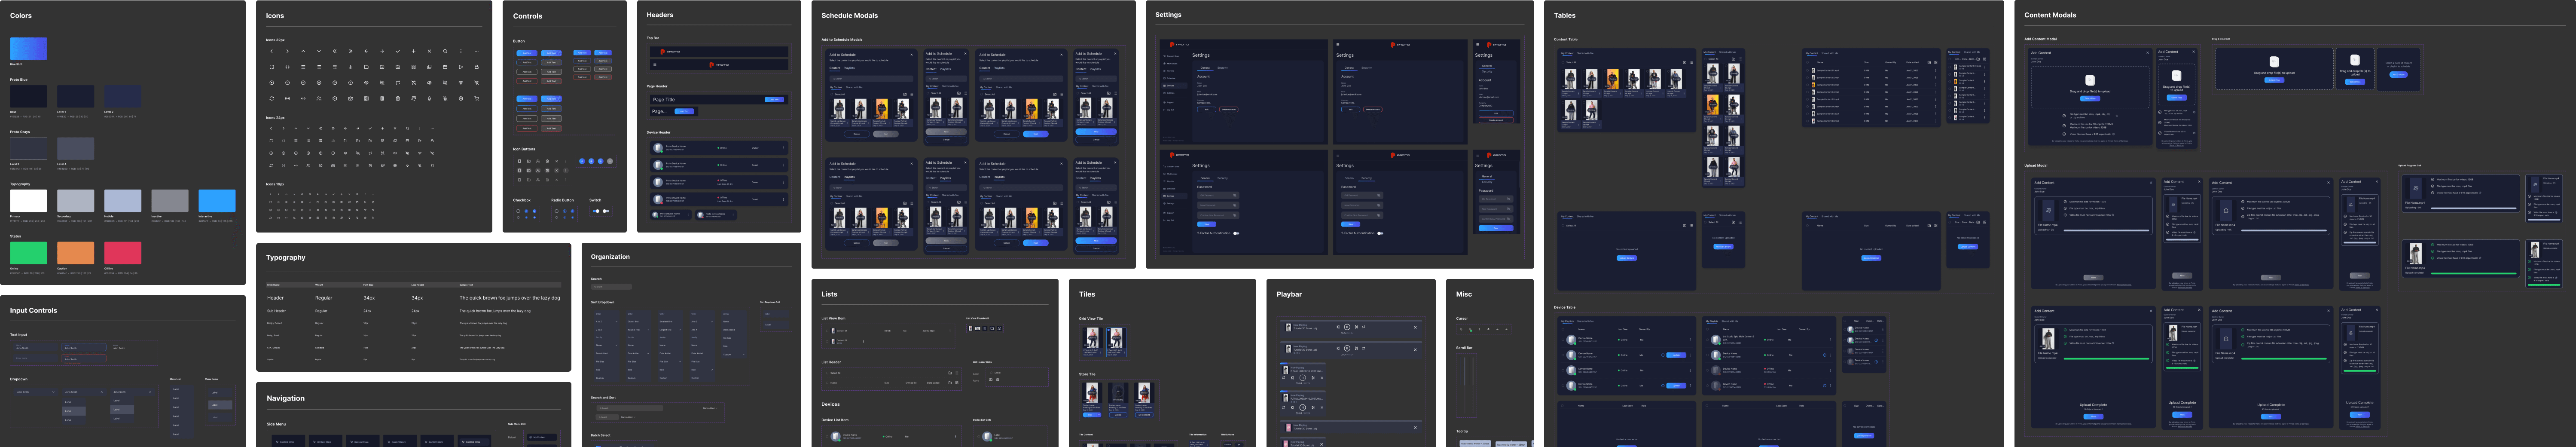Select the first radio under Radio Button label
The width and height of the screenshot is (2576, 447).
coord(557,211)
